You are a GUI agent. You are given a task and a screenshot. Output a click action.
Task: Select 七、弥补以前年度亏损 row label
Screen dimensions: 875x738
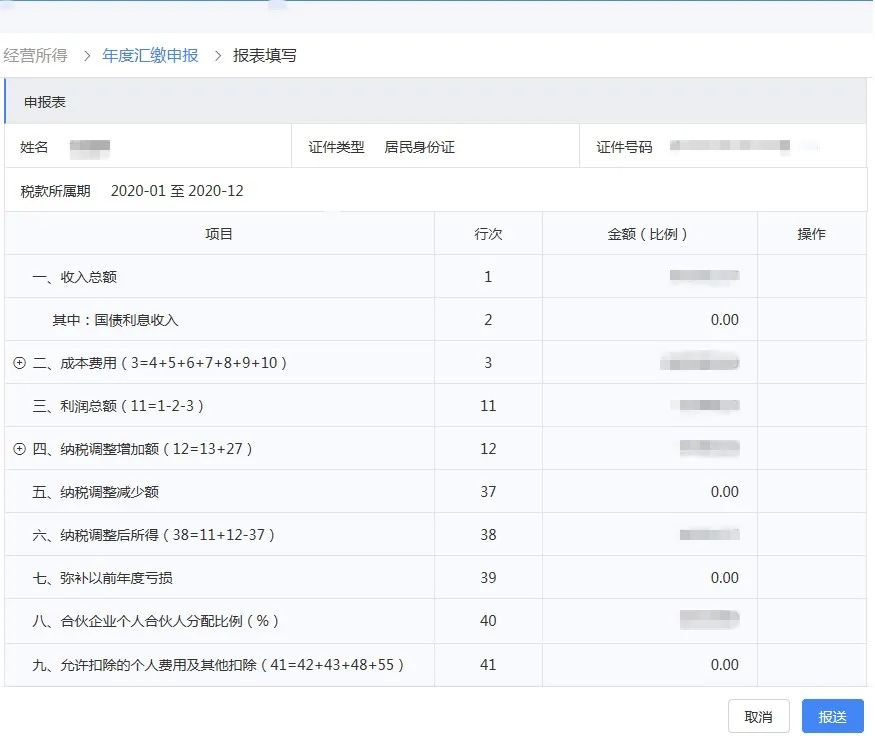[102, 578]
